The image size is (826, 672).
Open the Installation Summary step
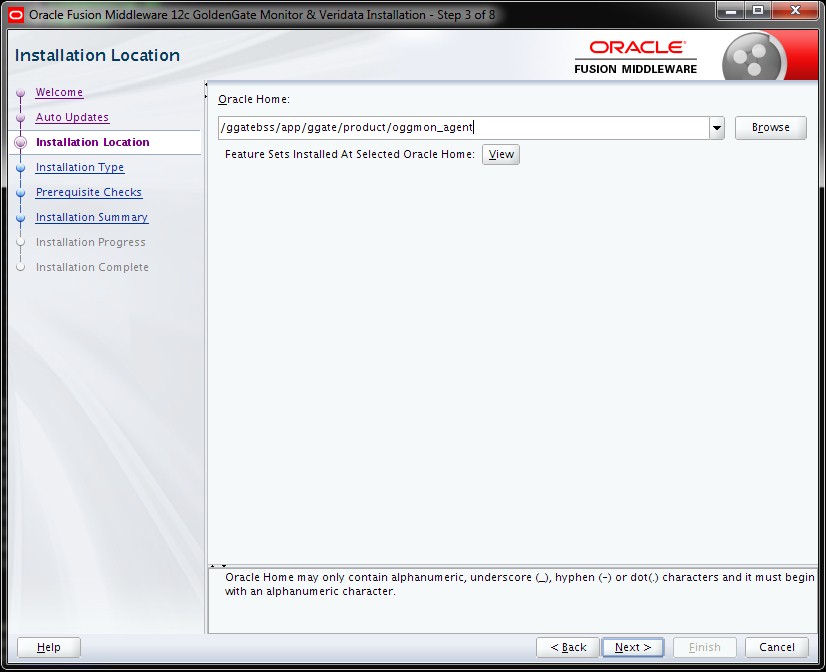coord(92,217)
